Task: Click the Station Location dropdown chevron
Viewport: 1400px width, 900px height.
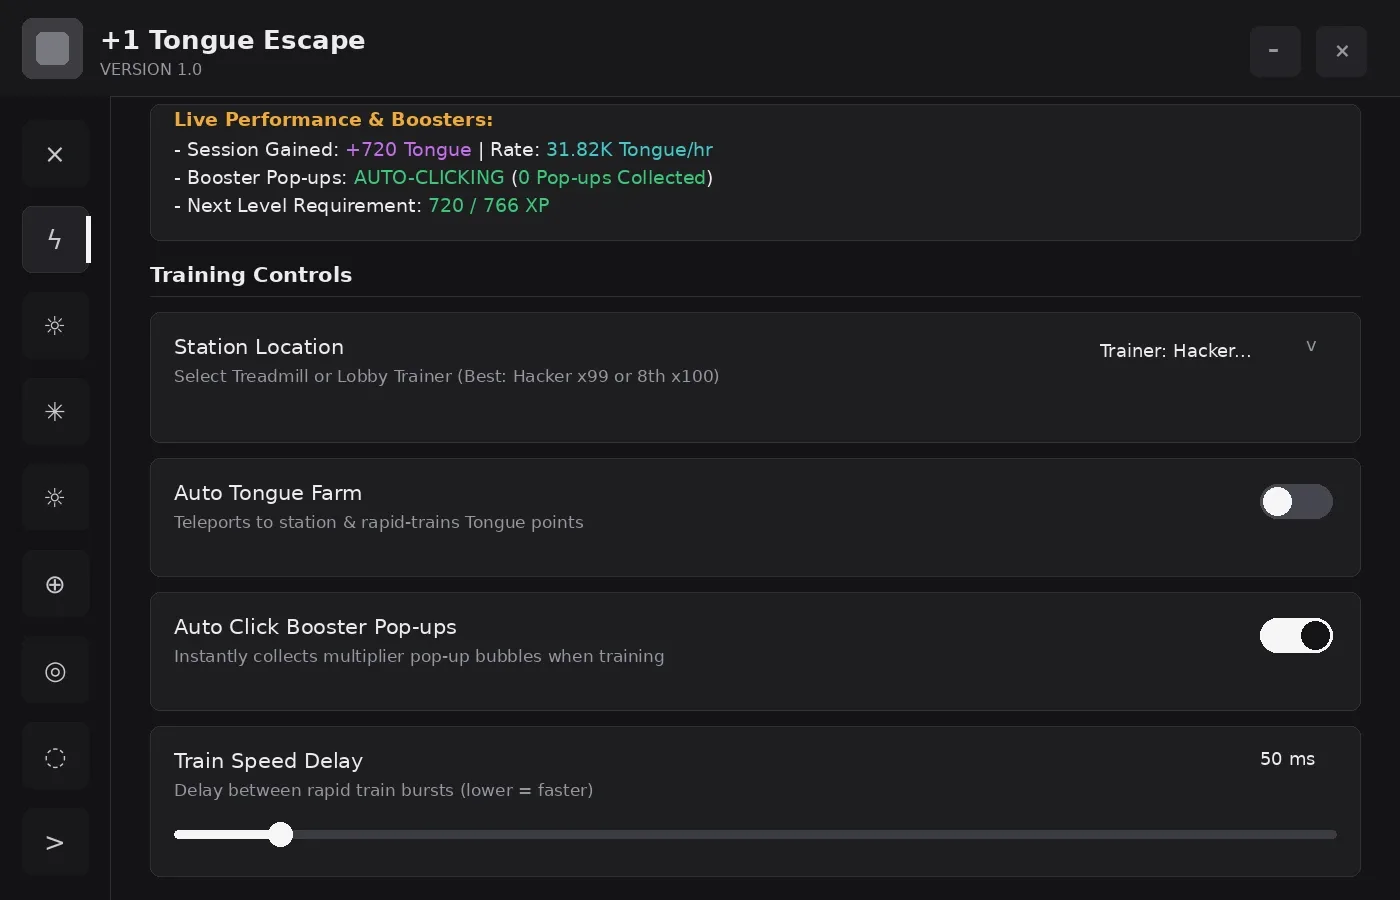Action: click(x=1311, y=347)
